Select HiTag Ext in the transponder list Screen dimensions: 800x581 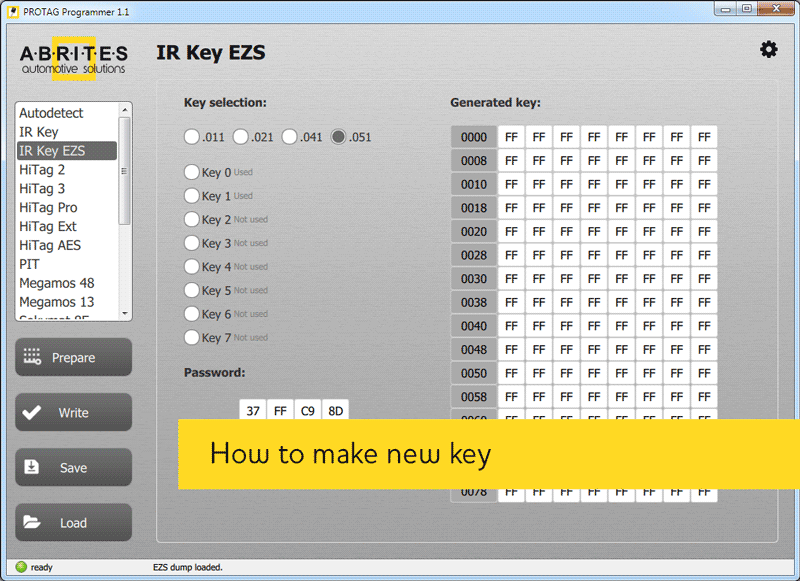point(67,226)
